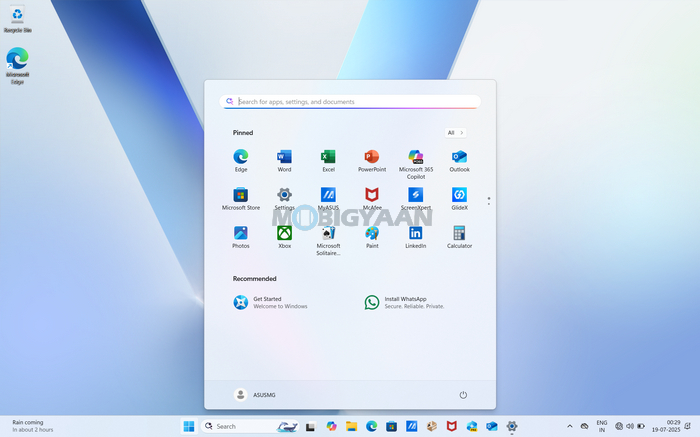Image resolution: width=700 pixels, height=437 pixels.
Task: Launch Copilot from the taskbar
Action: [331, 426]
